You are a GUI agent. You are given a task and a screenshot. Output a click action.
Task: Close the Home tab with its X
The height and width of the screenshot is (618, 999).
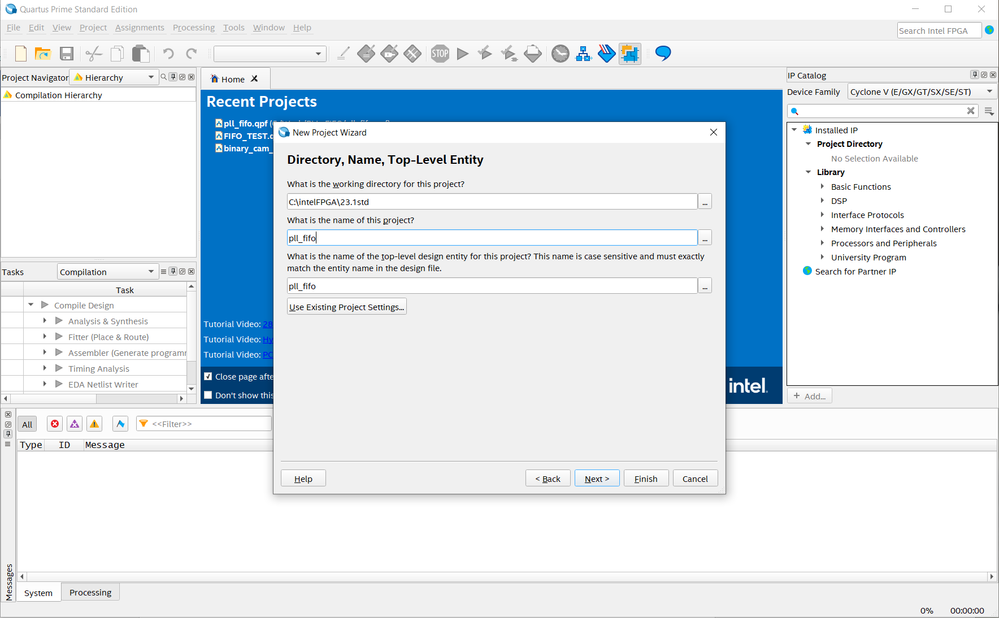coord(254,79)
